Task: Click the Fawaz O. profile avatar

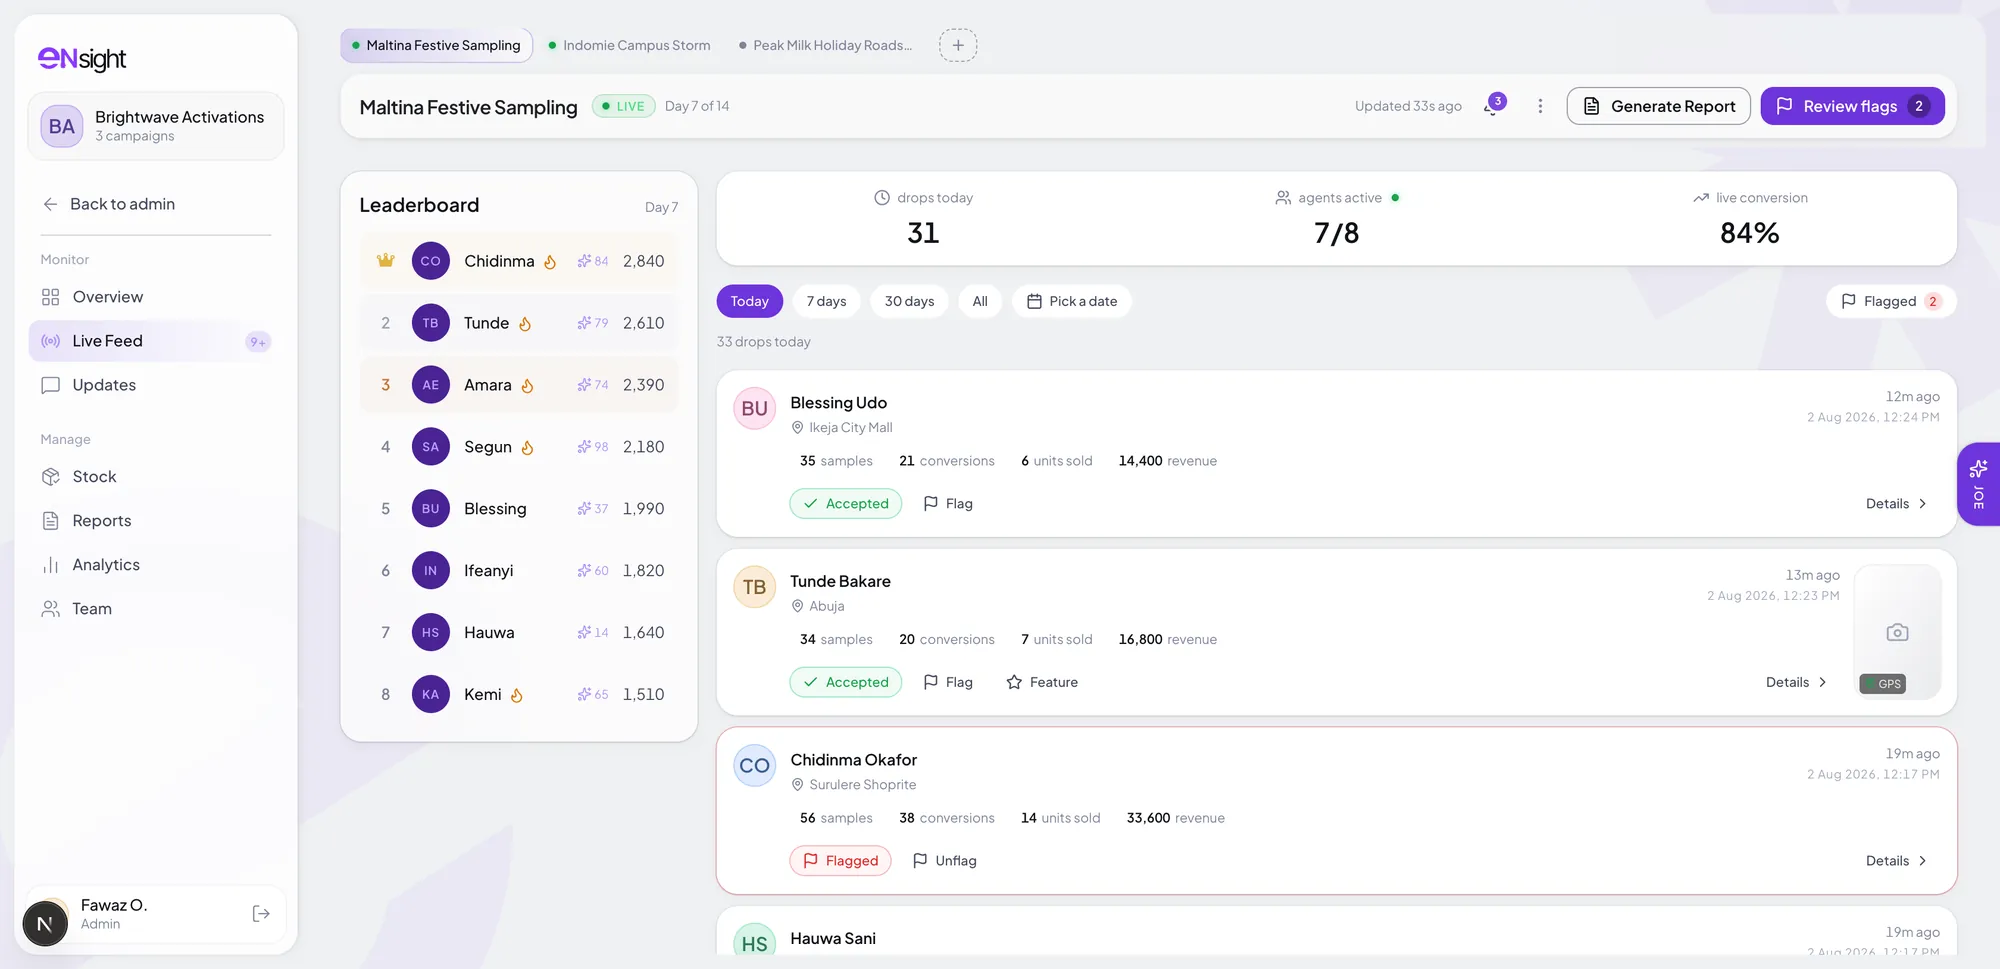Action: coord(45,921)
